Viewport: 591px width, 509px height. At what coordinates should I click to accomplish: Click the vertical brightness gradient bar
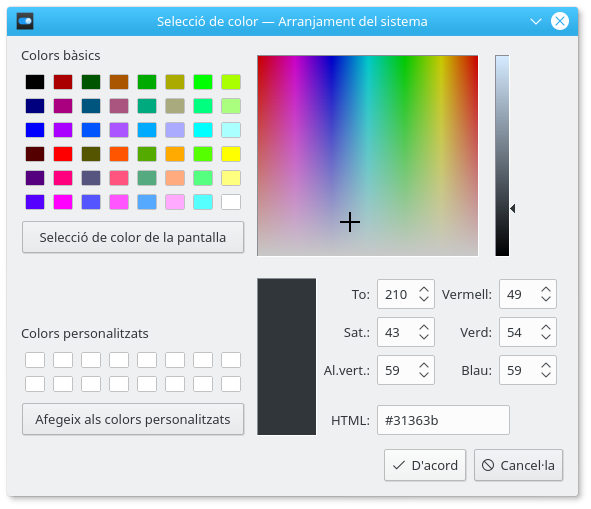[502, 156]
